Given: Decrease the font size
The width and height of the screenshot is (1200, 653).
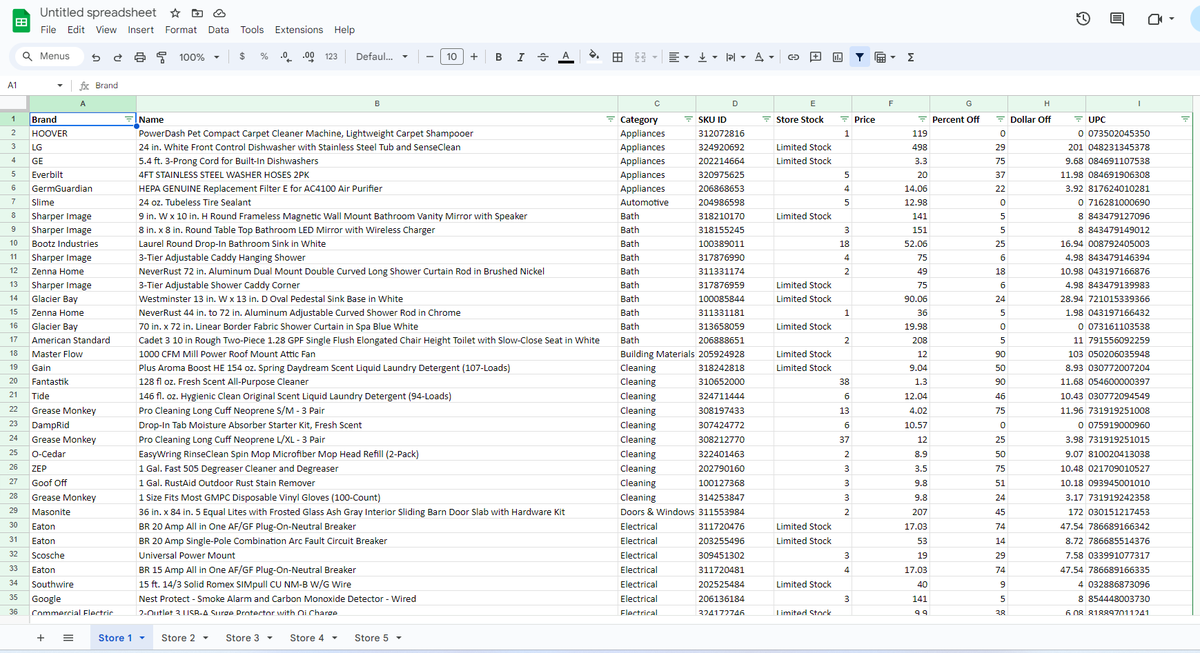Looking at the screenshot, I should click(429, 57).
